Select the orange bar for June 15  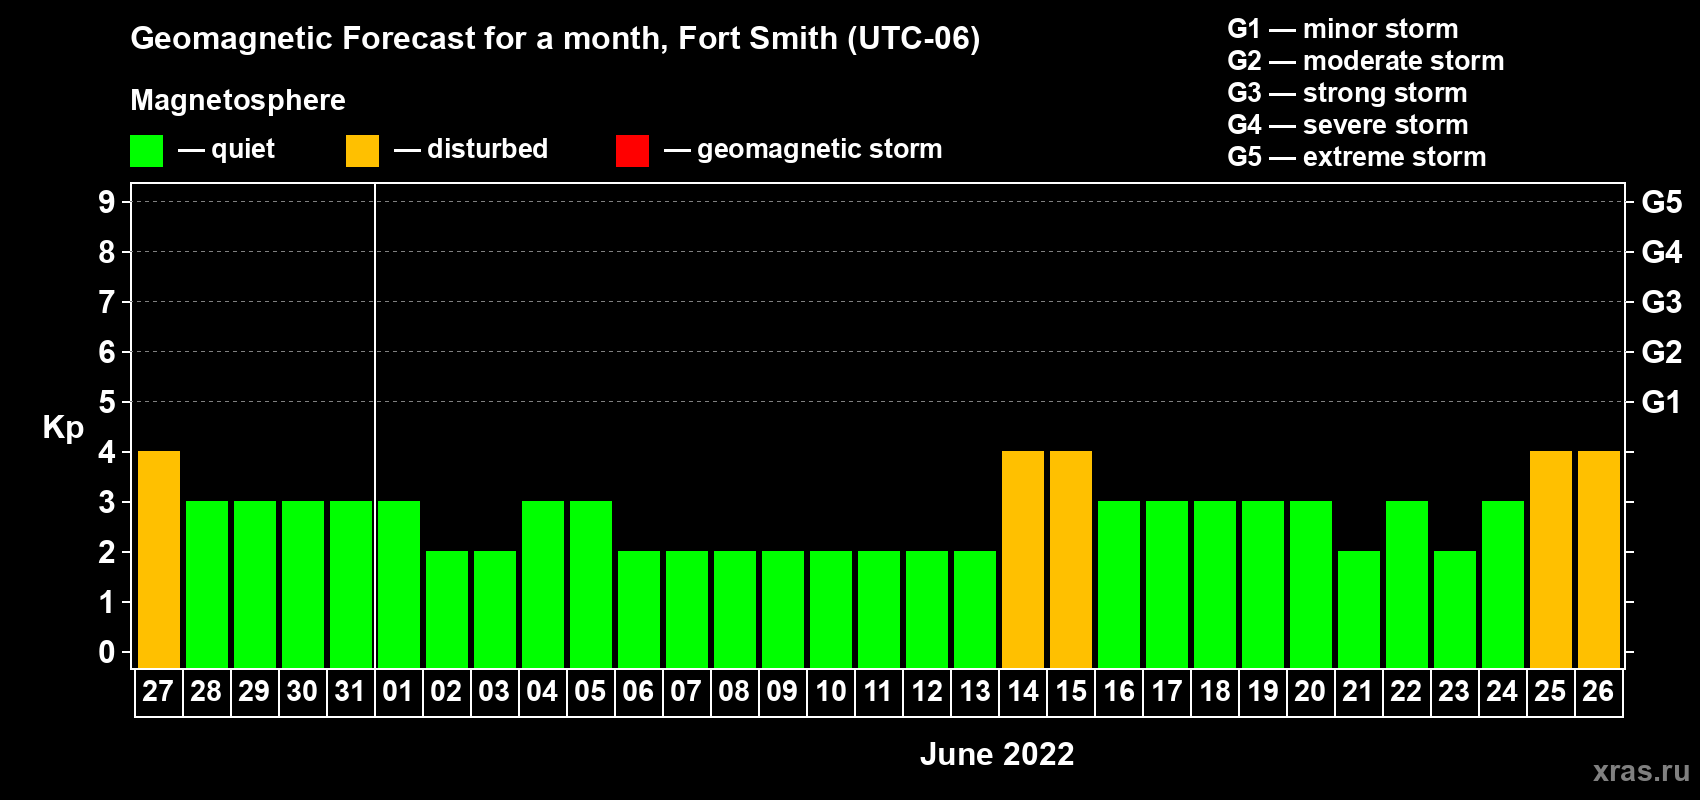pyautogui.click(x=1071, y=559)
